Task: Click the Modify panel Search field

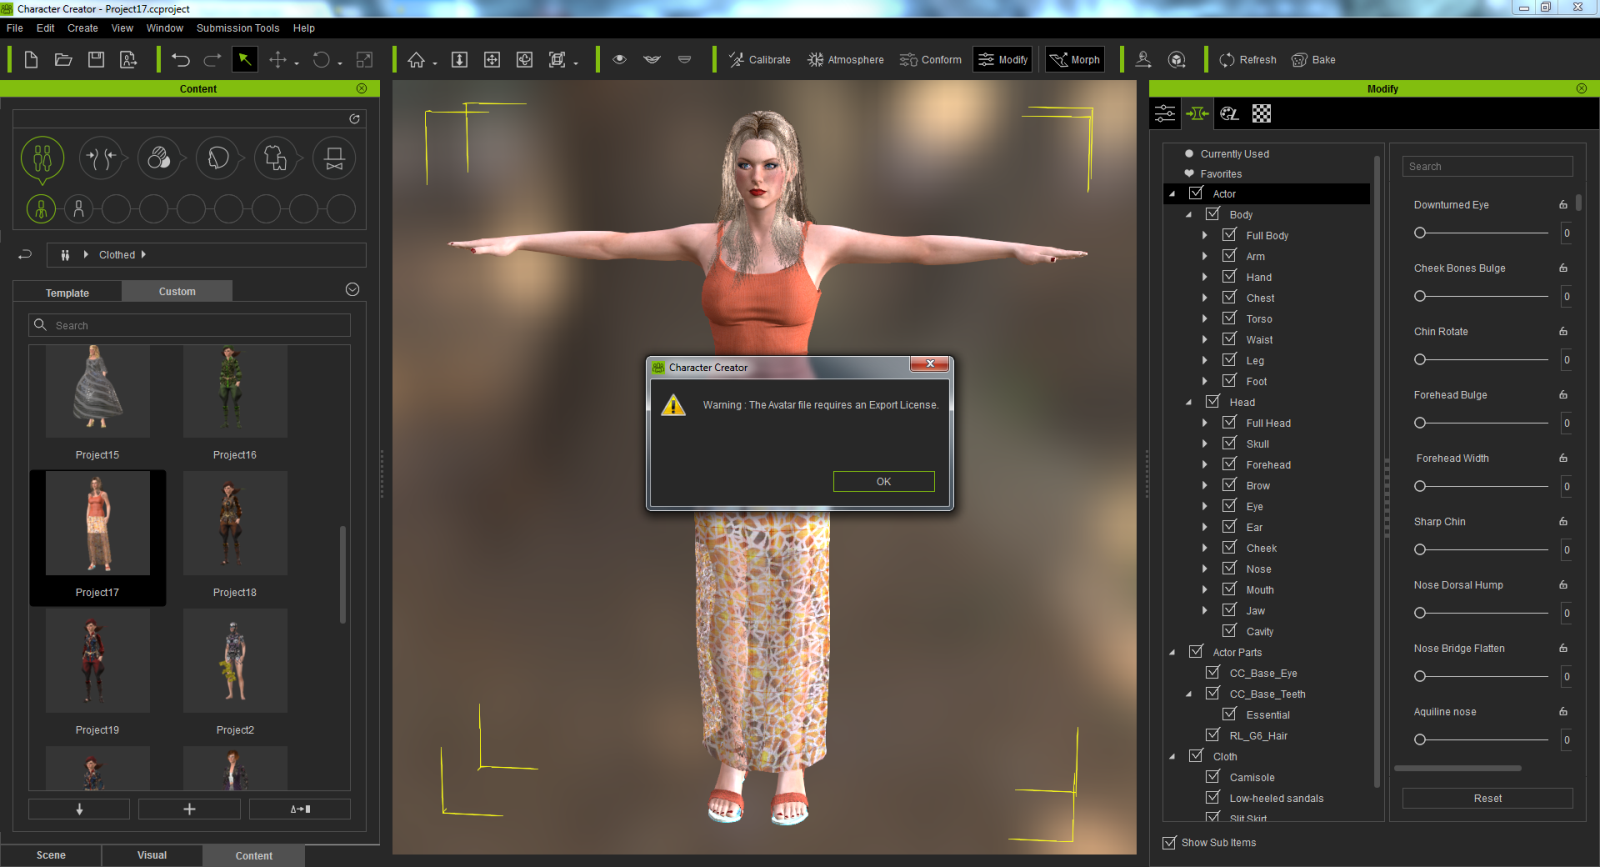Action: (1487, 167)
